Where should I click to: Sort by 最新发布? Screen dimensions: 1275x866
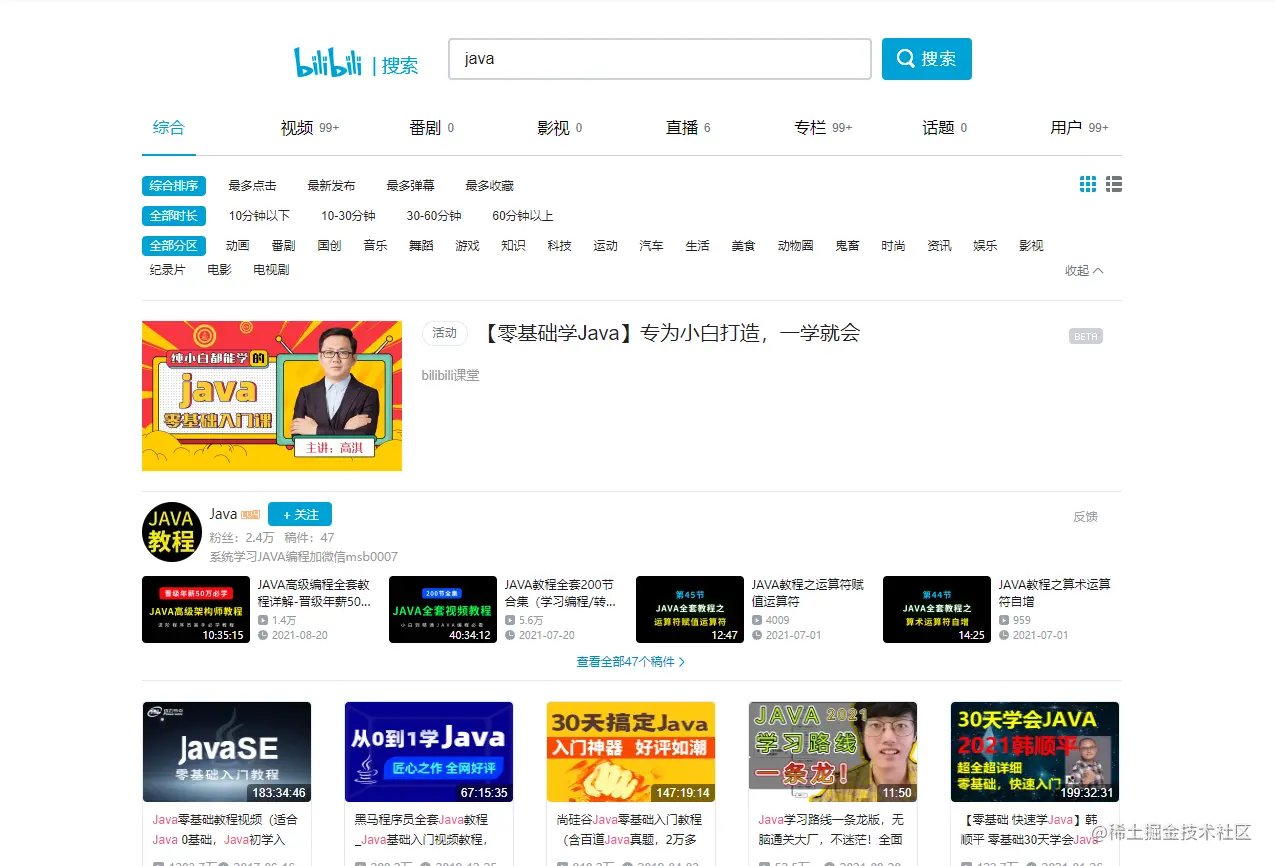tap(331, 186)
